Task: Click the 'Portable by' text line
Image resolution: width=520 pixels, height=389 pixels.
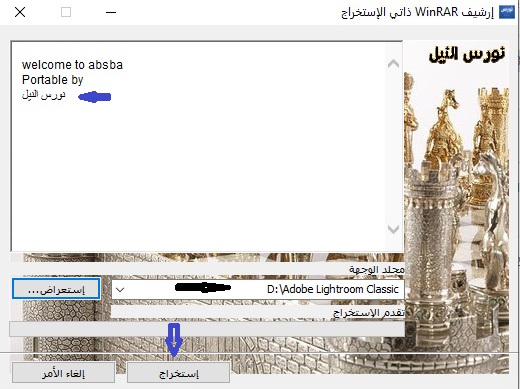Action: point(52,80)
